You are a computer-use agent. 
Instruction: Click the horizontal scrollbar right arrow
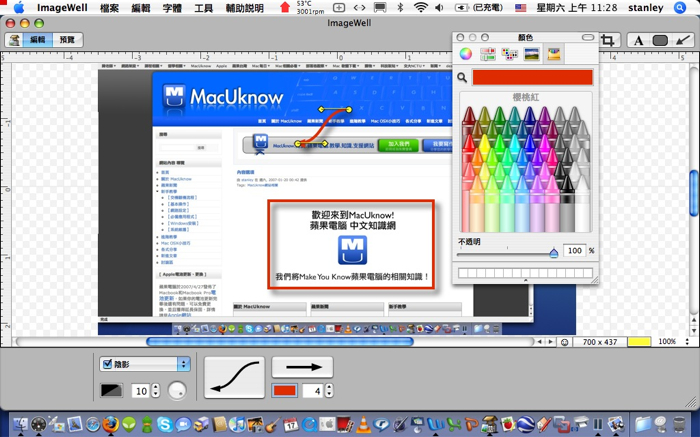coord(550,342)
